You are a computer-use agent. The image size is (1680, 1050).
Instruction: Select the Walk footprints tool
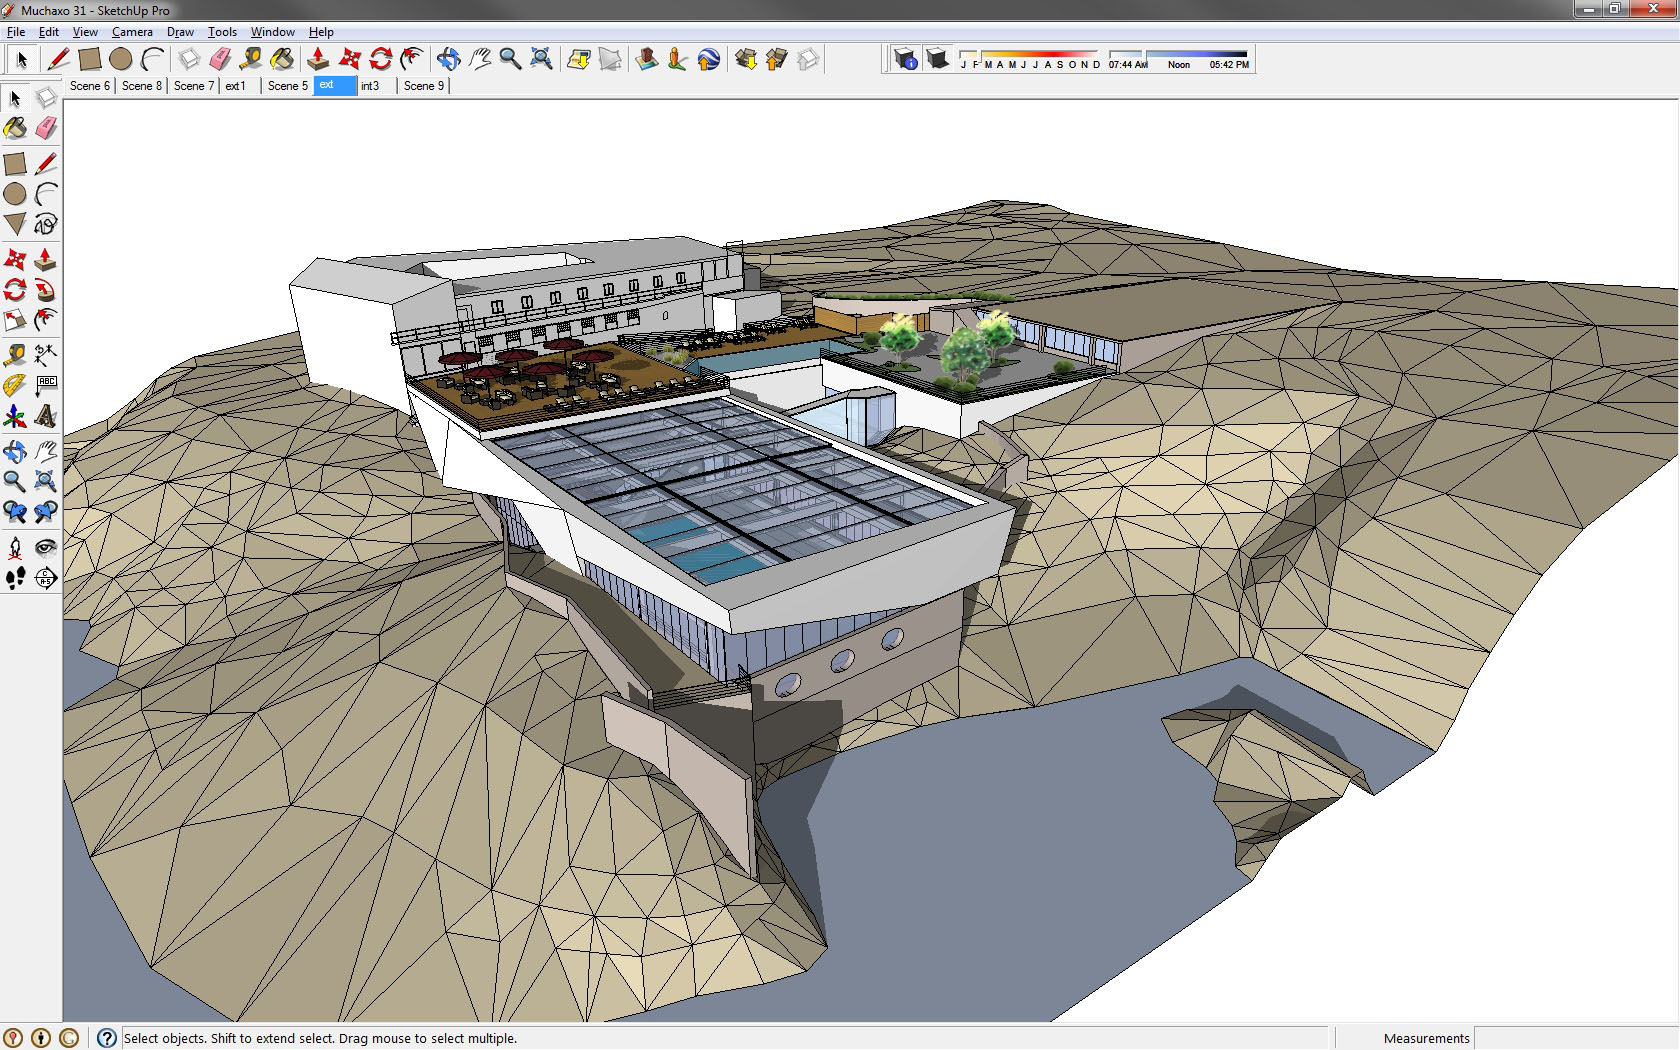click(x=15, y=578)
